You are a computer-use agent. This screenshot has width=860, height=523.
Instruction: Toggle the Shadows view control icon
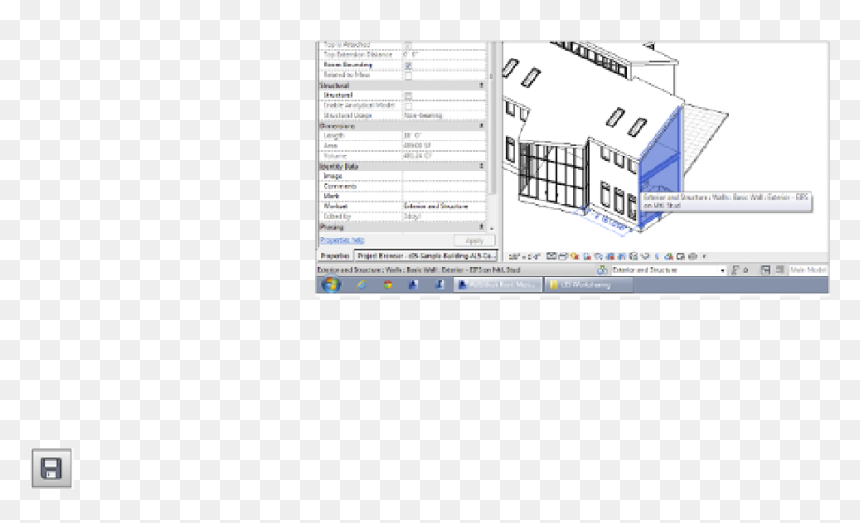pyautogui.click(x=587, y=257)
